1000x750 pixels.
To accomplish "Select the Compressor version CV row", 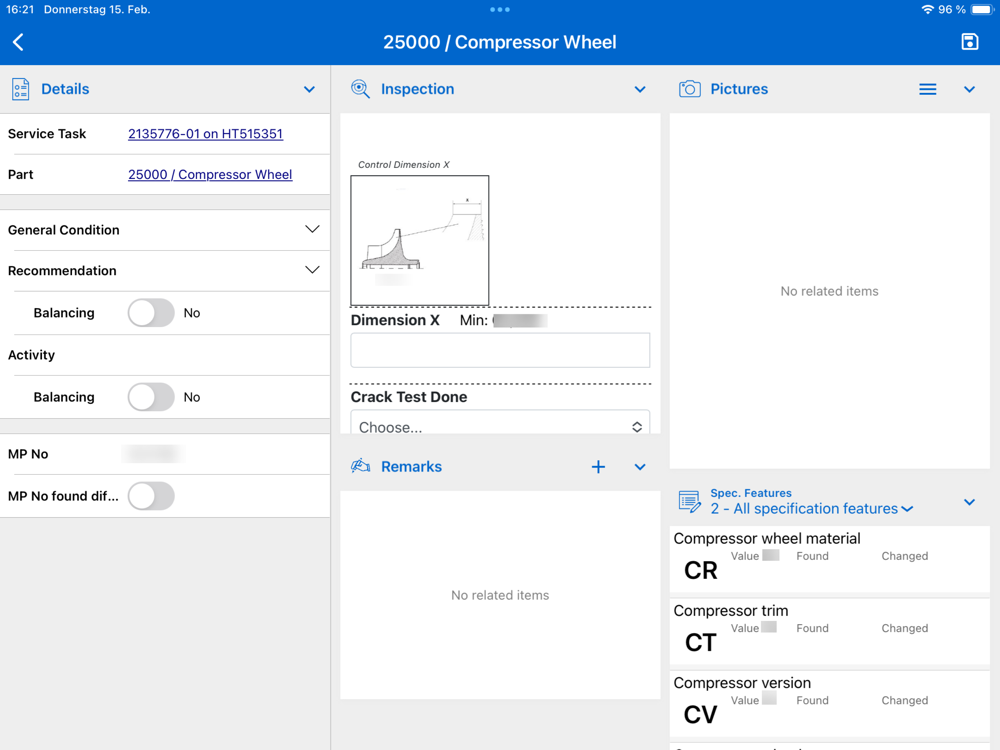I will point(830,703).
